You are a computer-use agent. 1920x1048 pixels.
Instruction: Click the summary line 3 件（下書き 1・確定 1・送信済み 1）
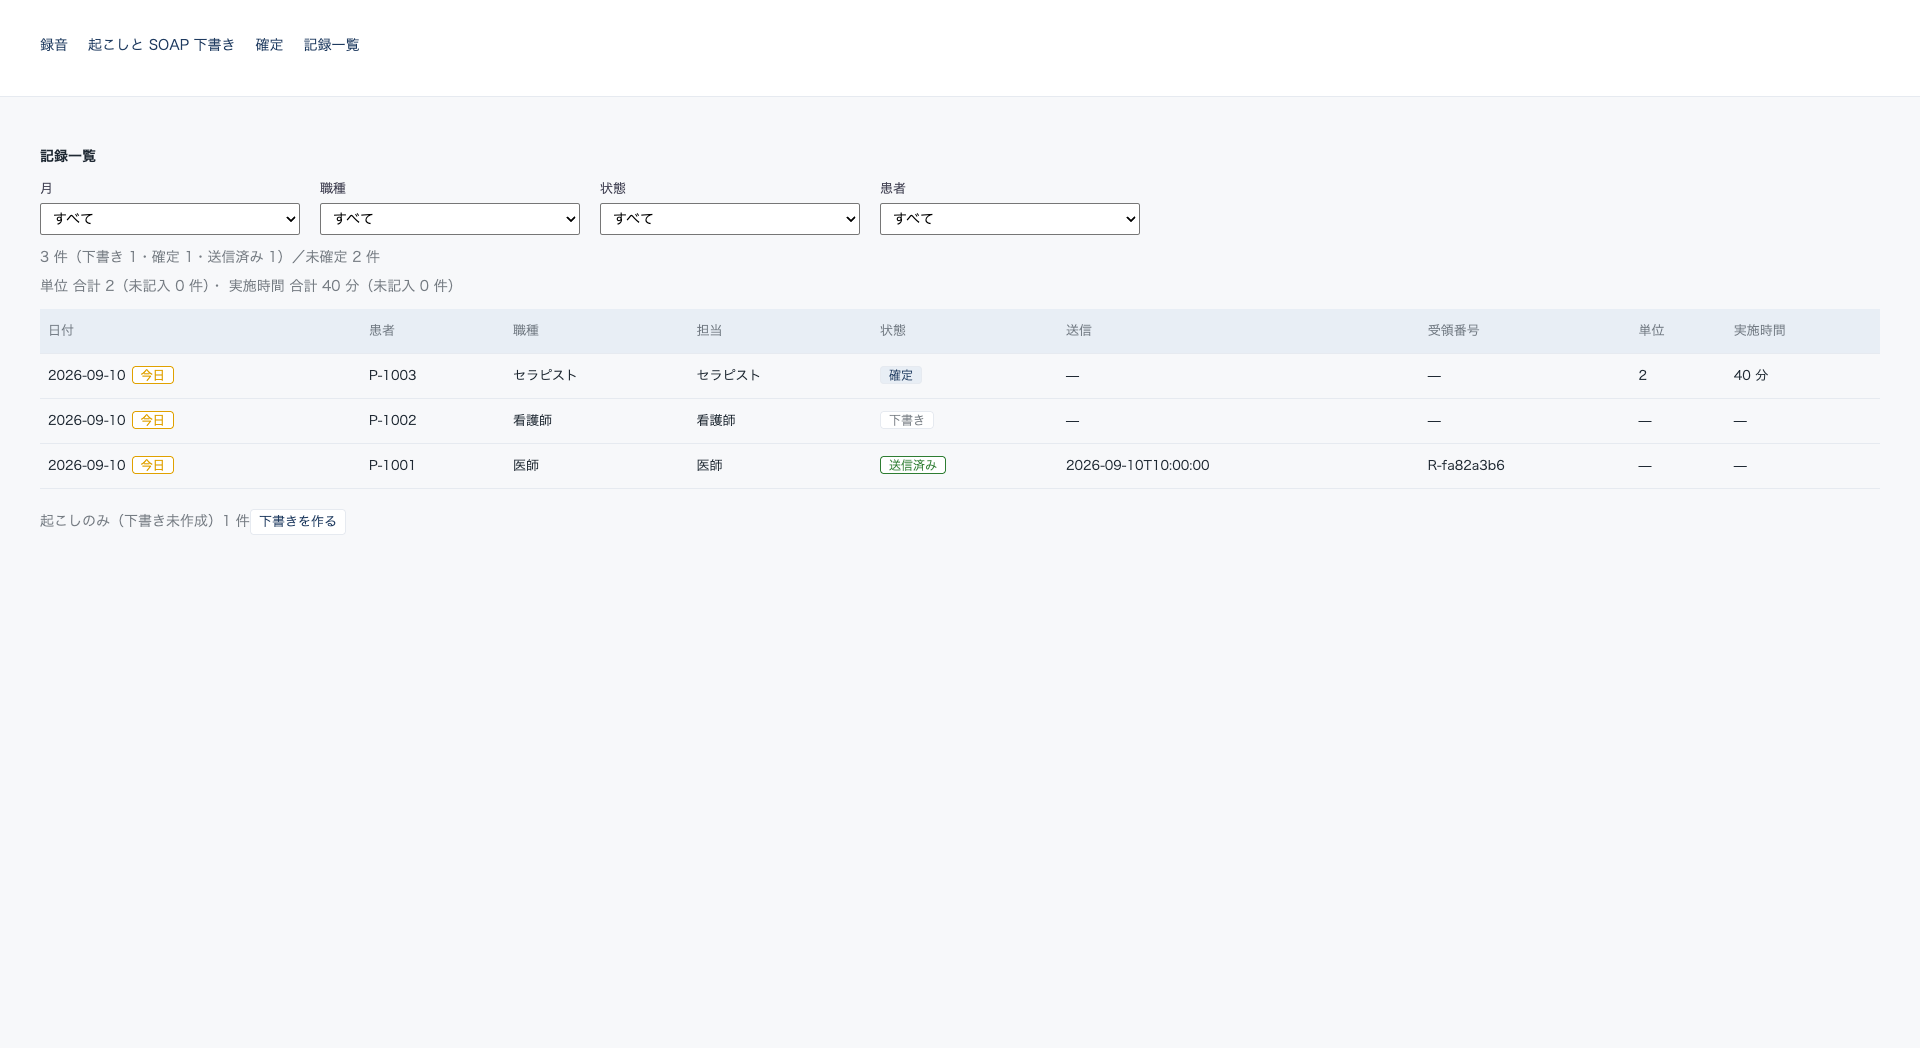210,257
